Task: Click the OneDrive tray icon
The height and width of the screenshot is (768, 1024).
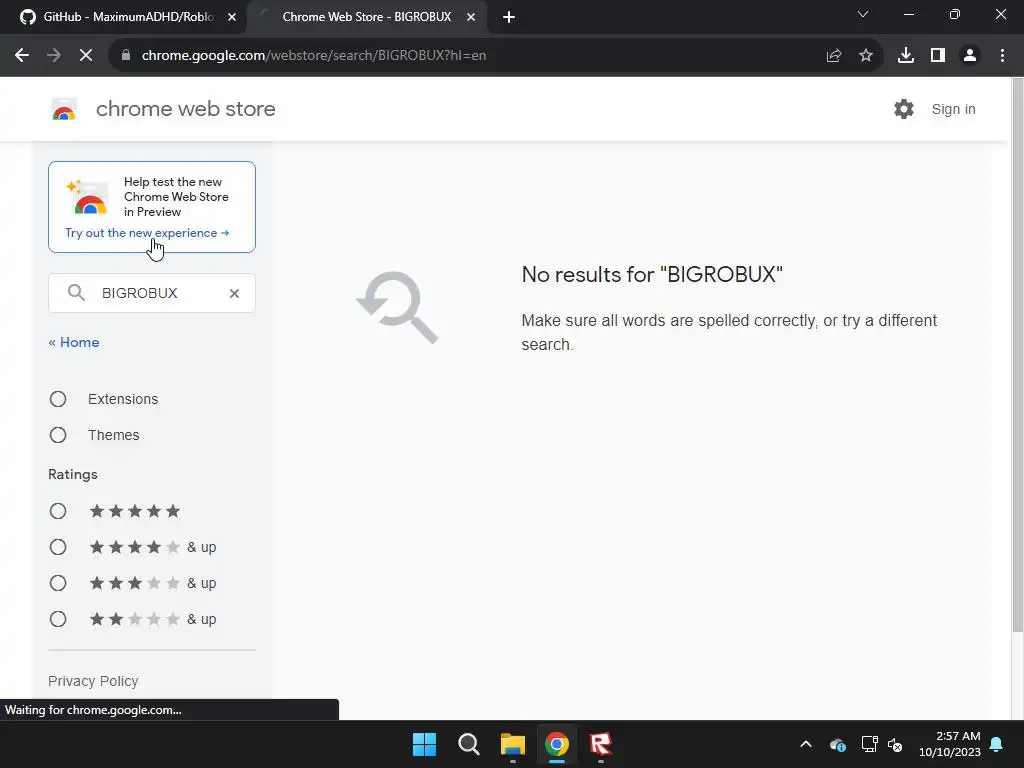Action: [x=838, y=744]
